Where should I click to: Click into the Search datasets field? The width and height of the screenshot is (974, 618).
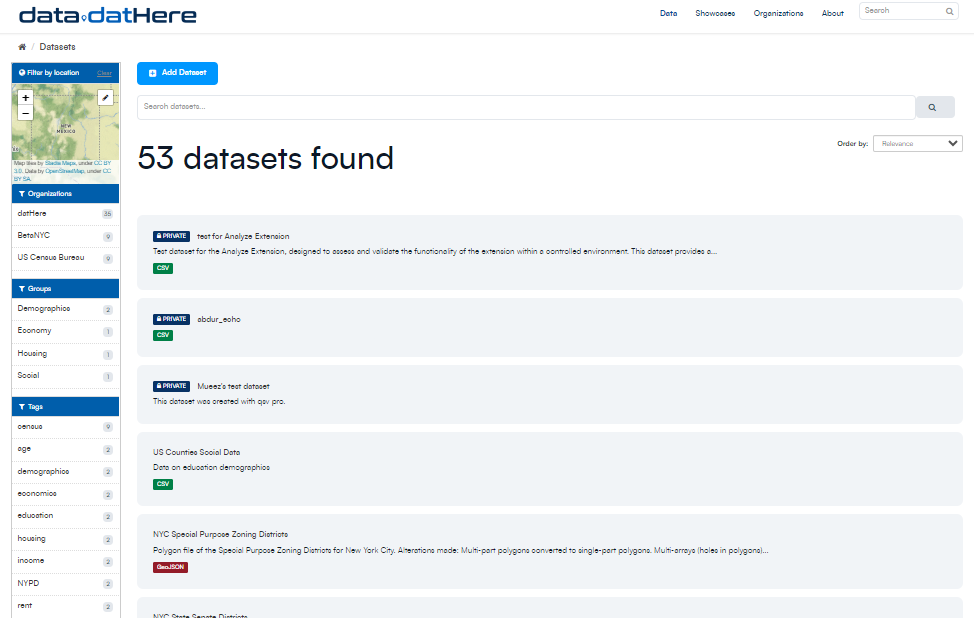point(525,106)
